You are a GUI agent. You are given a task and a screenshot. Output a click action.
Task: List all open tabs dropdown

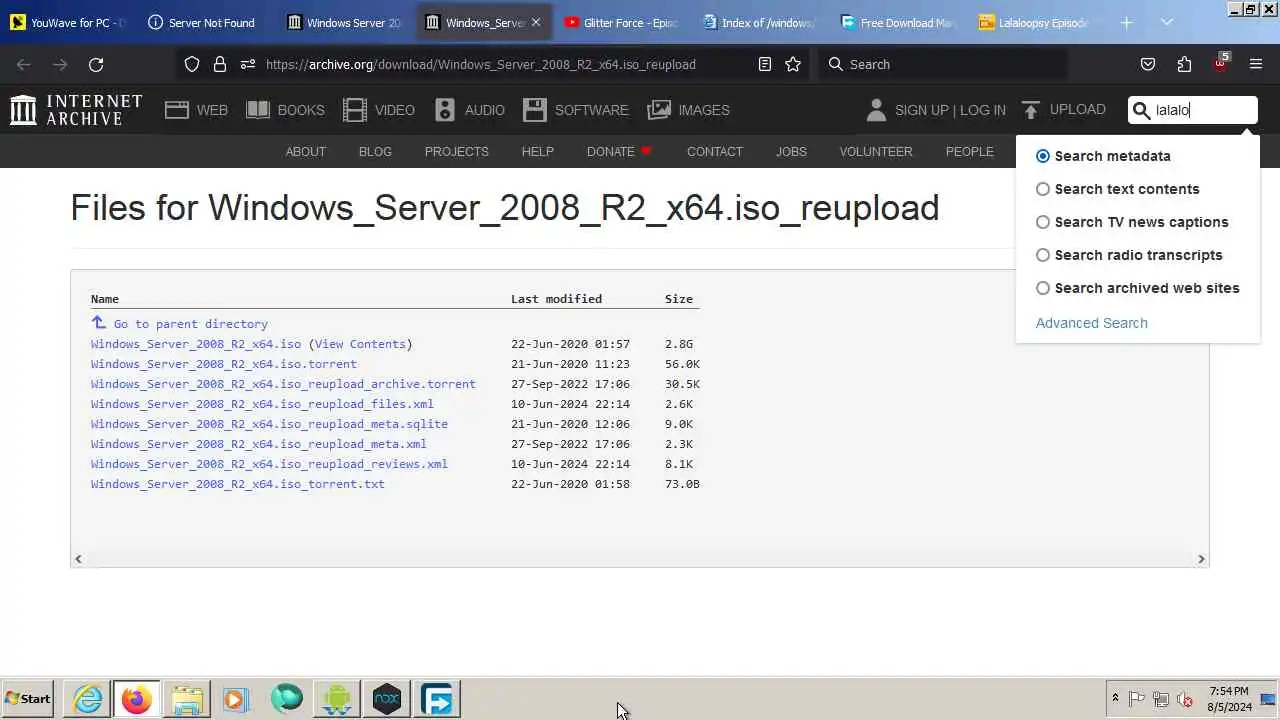point(1167,22)
